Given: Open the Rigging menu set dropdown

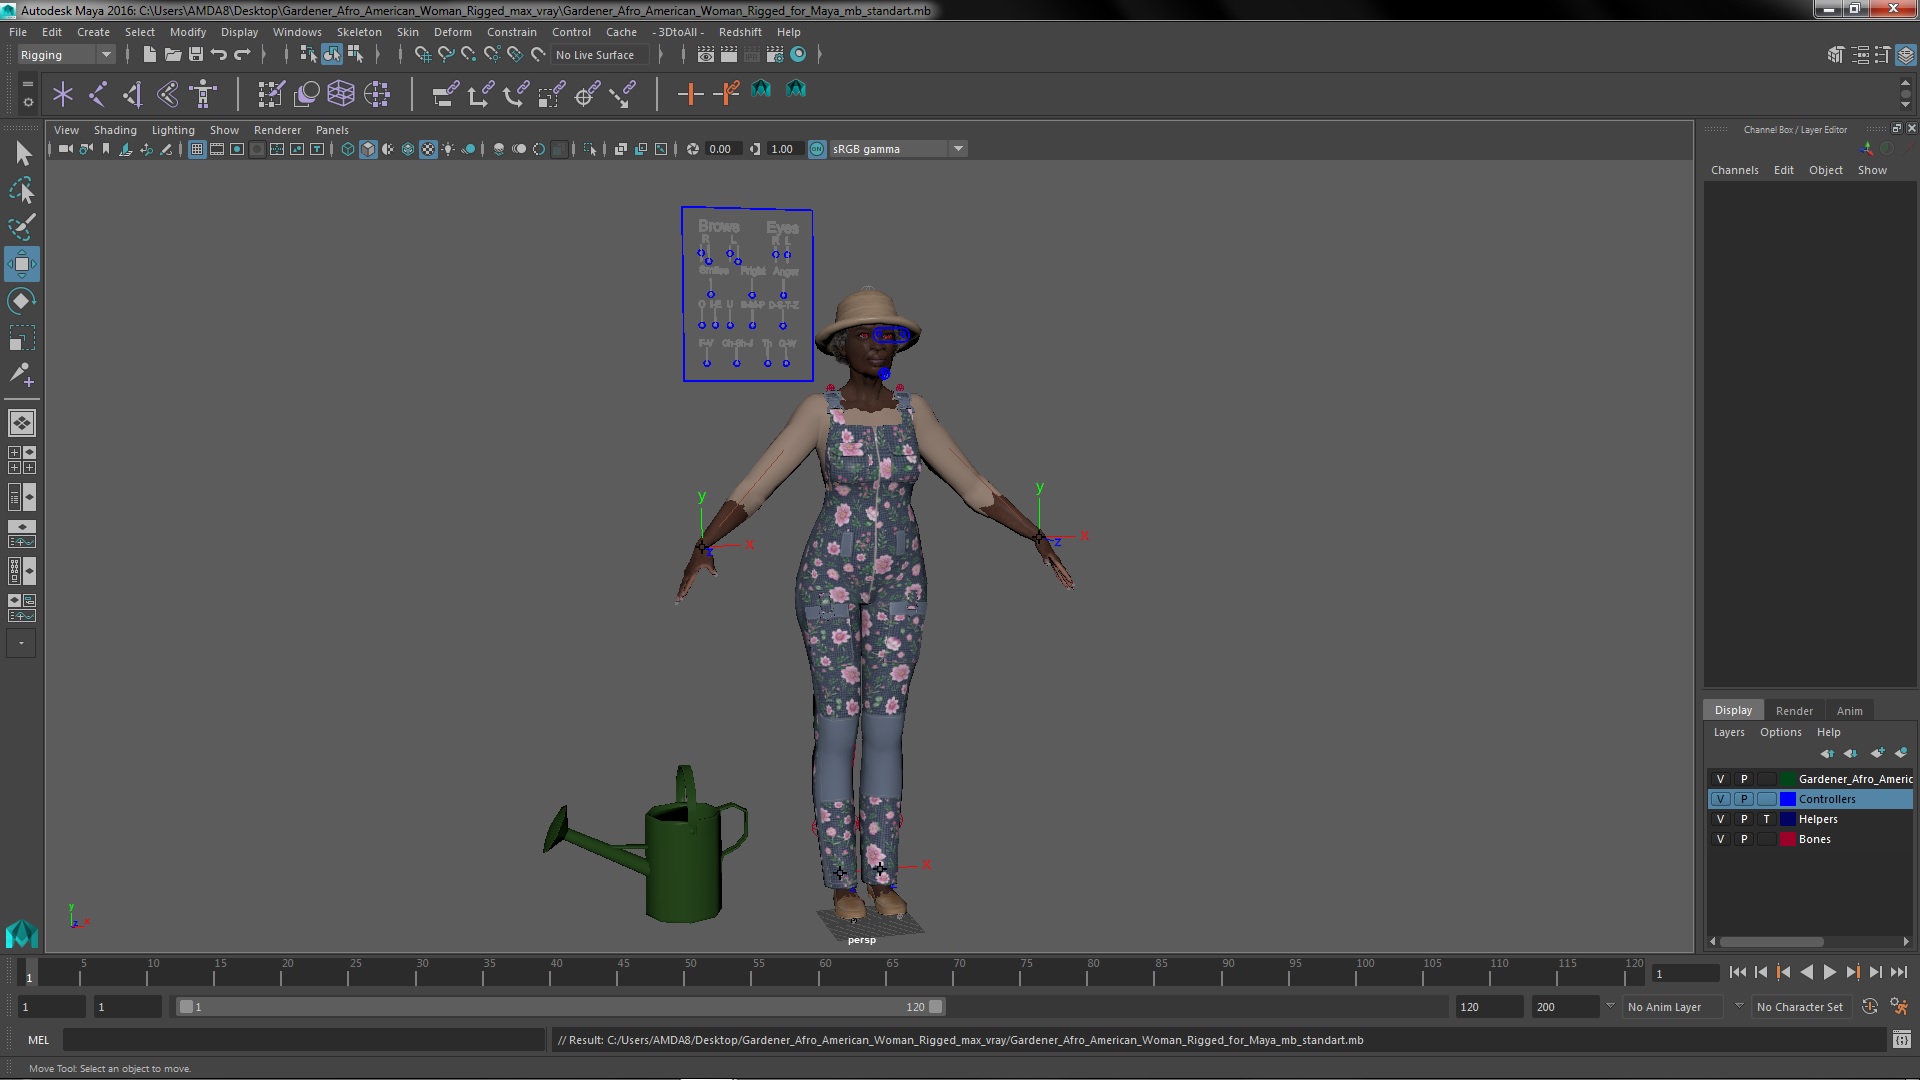Looking at the screenshot, I should coord(65,55).
